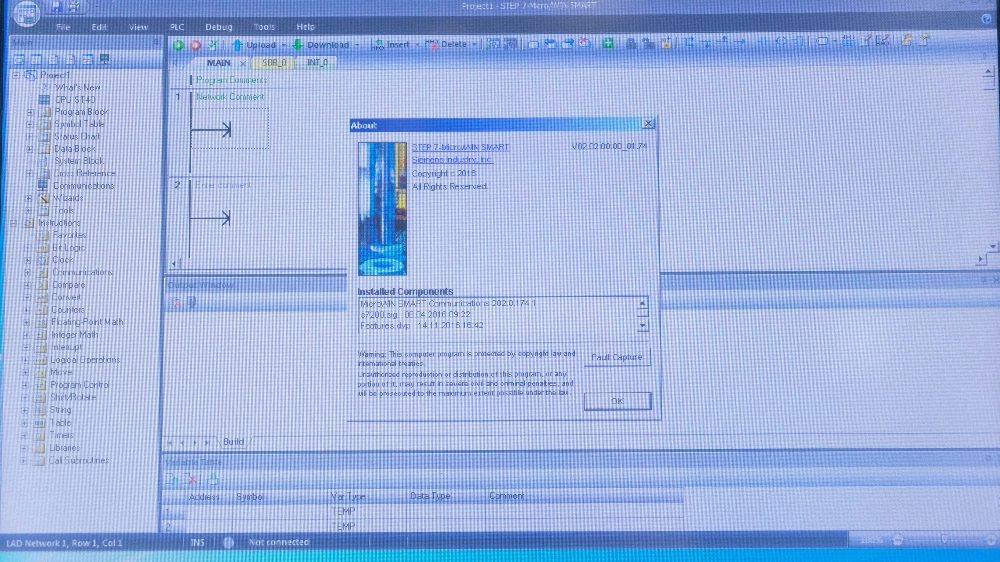The width and height of the screenshot is (1000, 562).
Task: Collapse the Instructions tree node
Action: click(14, 223)
